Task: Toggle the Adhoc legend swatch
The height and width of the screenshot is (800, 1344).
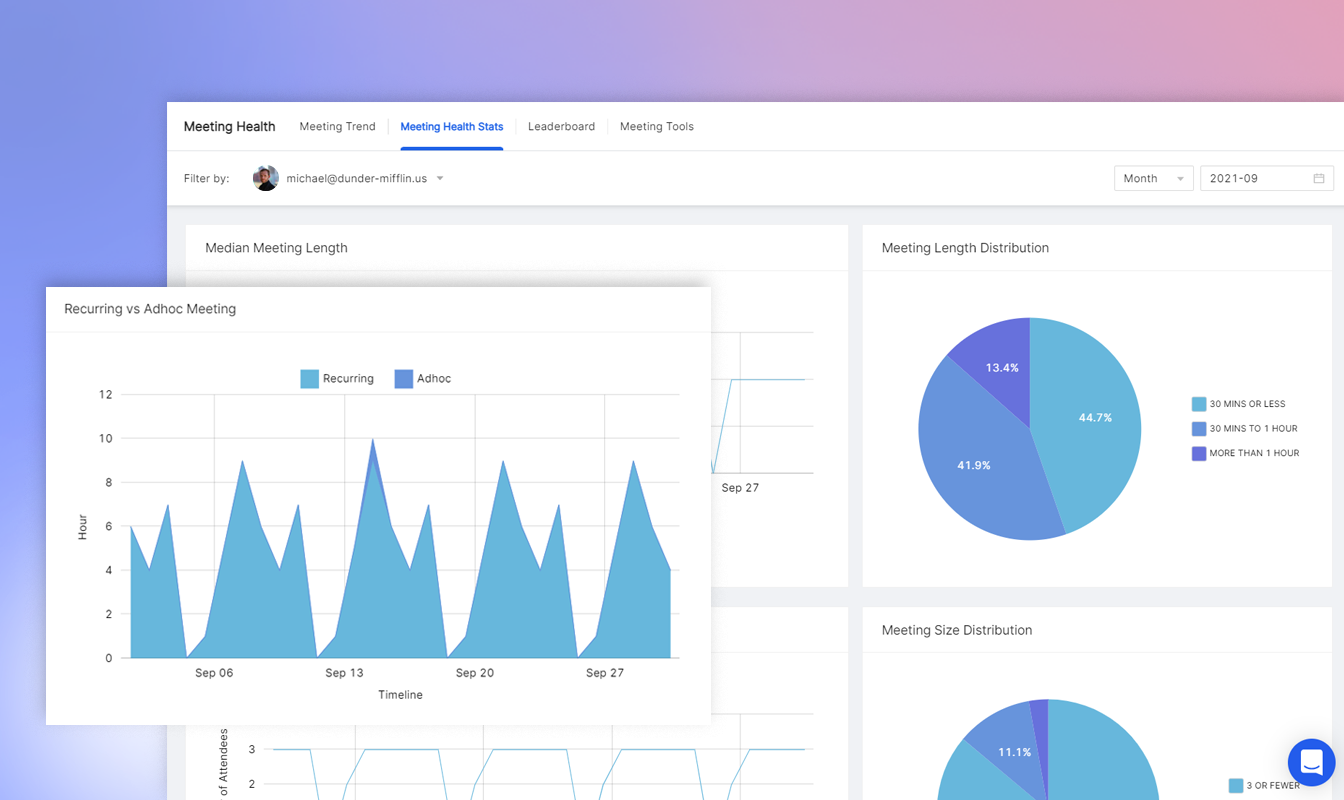Action: 404,379
